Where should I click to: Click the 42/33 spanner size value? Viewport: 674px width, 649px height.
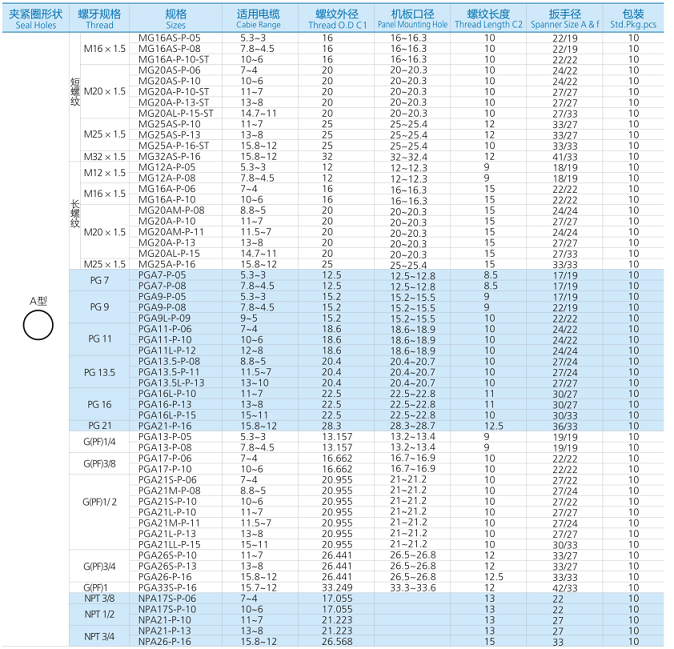565,588
